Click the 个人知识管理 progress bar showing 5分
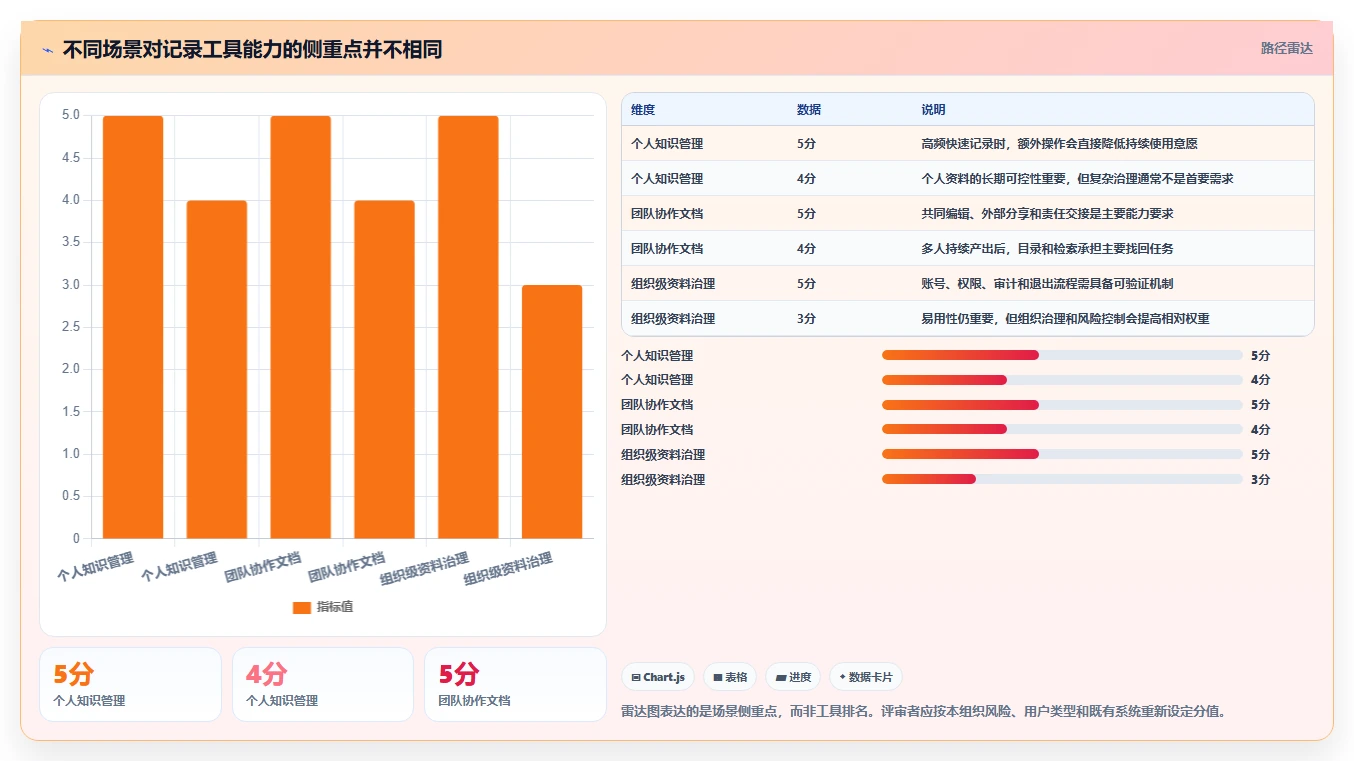 click(x=1062, y=355)
